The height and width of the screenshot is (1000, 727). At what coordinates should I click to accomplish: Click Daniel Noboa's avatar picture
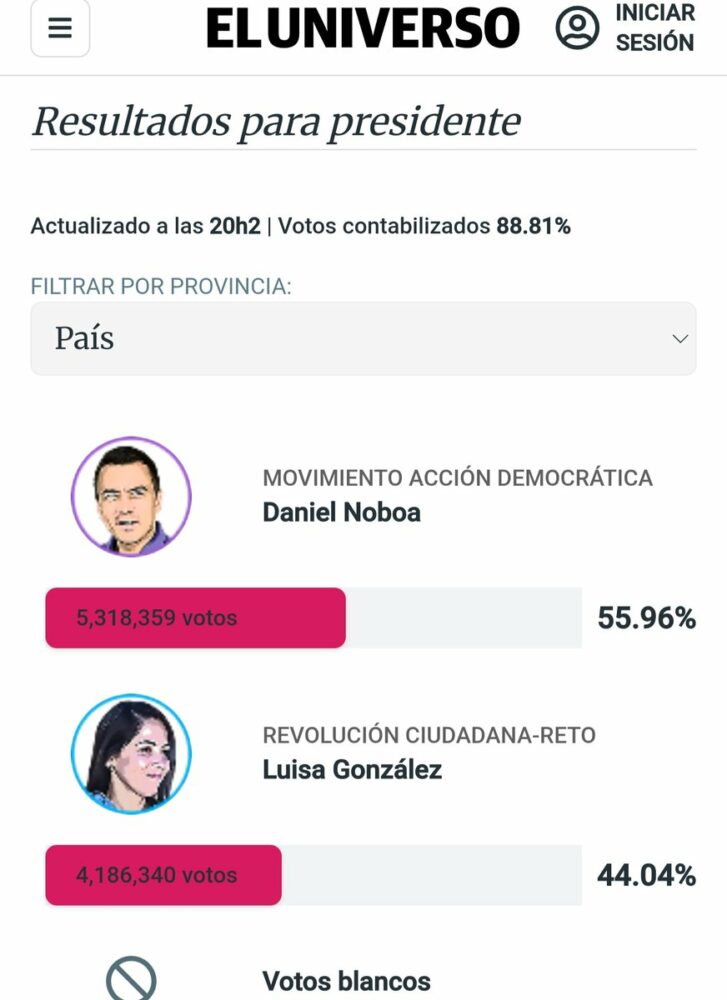pos(131,496)
